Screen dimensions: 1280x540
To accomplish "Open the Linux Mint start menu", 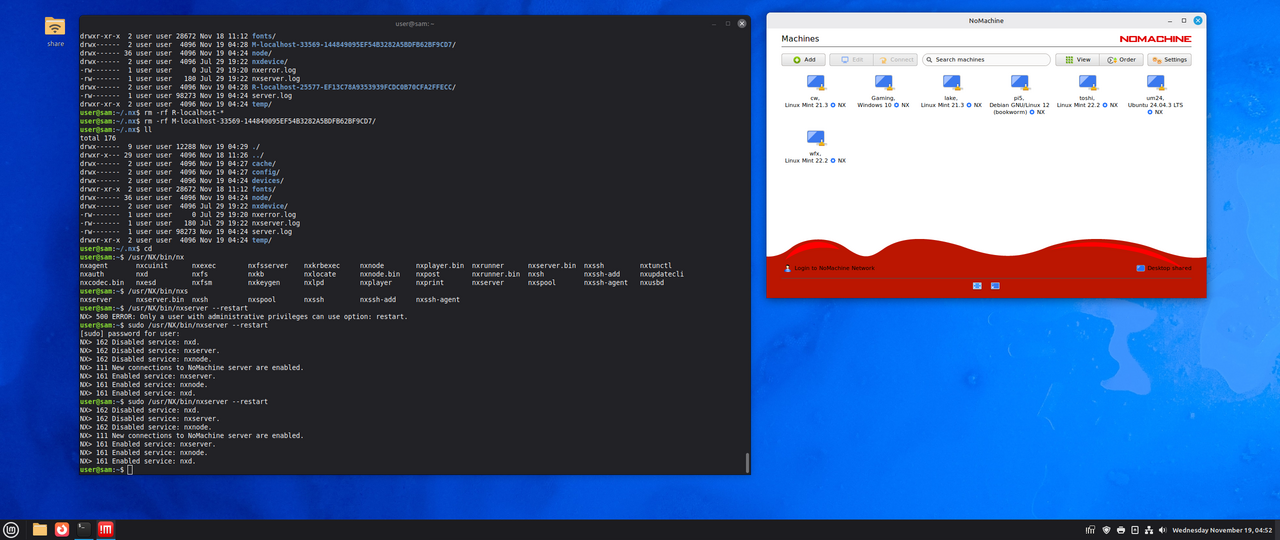I will [12, 529].
